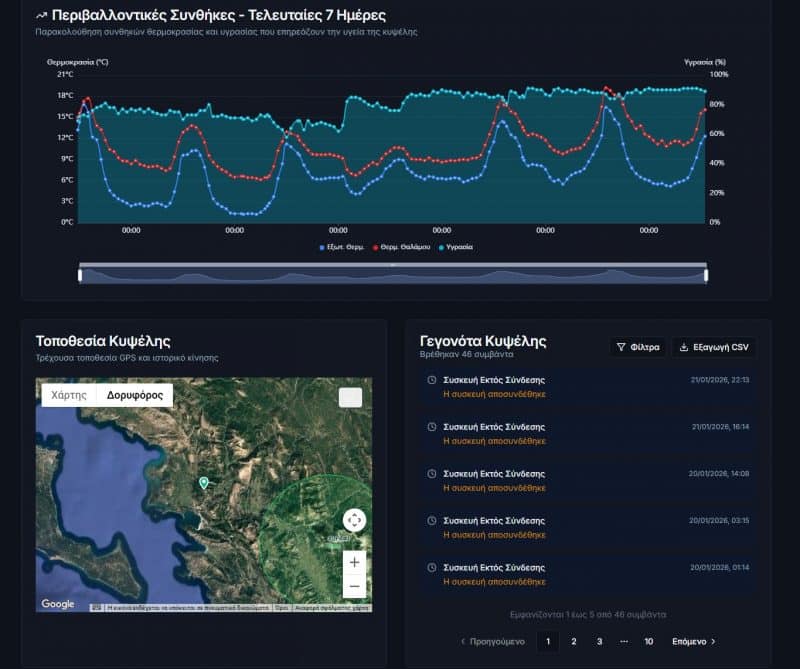Switch map to Χάρτης view
The image size is (800, 669).
69,395
